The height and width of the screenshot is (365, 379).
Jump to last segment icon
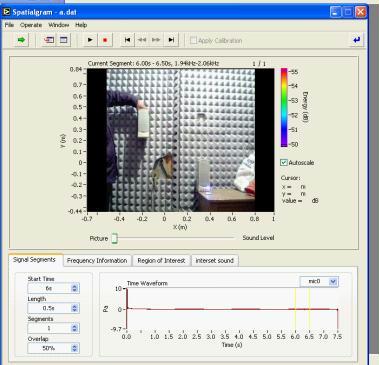click(x=171, y=40)
